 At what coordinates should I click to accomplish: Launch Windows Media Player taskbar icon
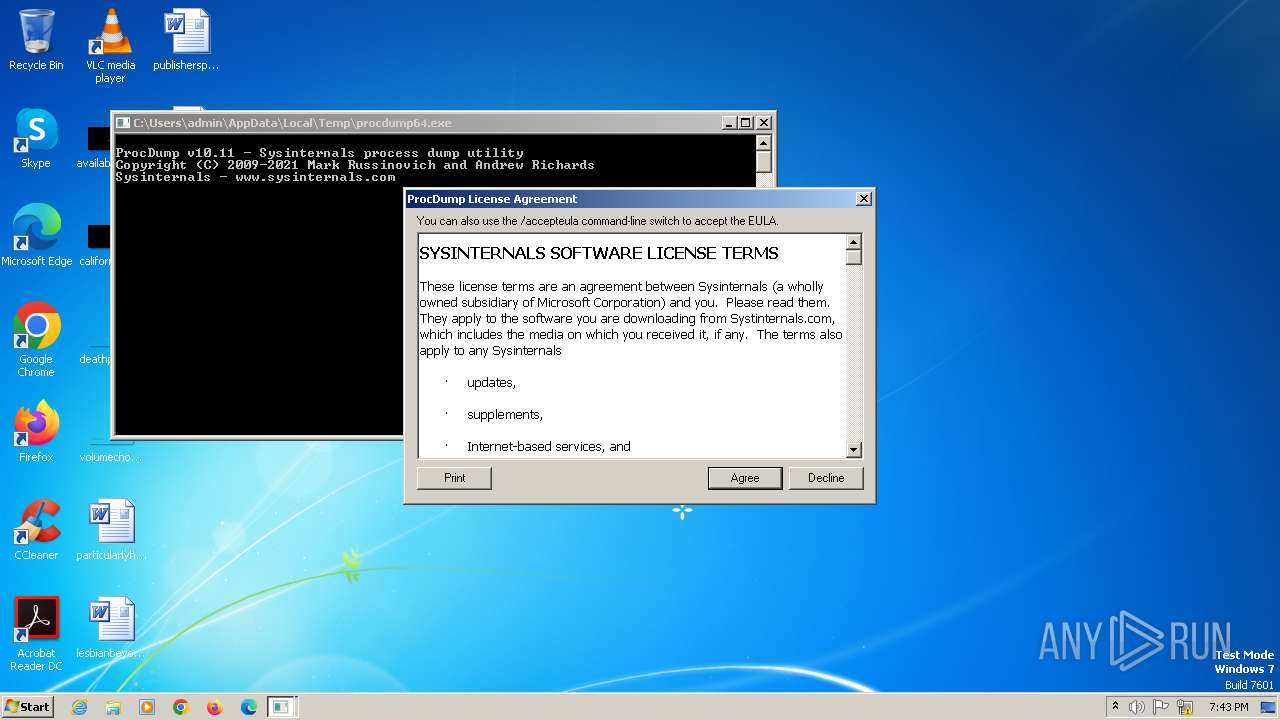[147, 707]
